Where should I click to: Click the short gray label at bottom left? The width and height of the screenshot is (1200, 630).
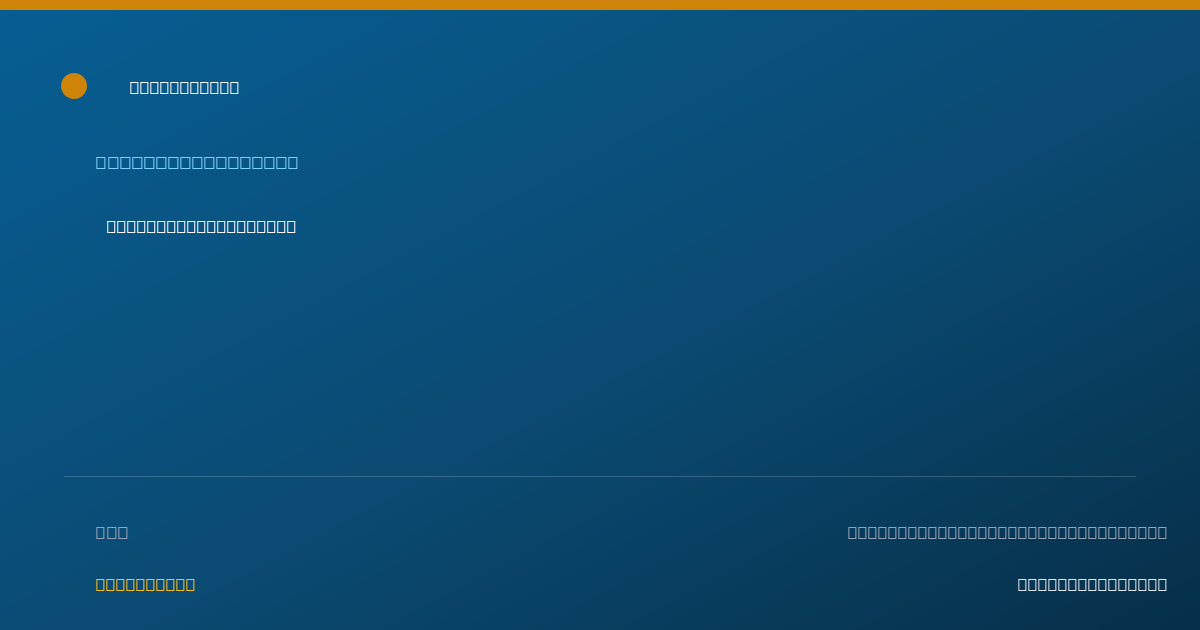pyautogui.click(x=112, y=532)
